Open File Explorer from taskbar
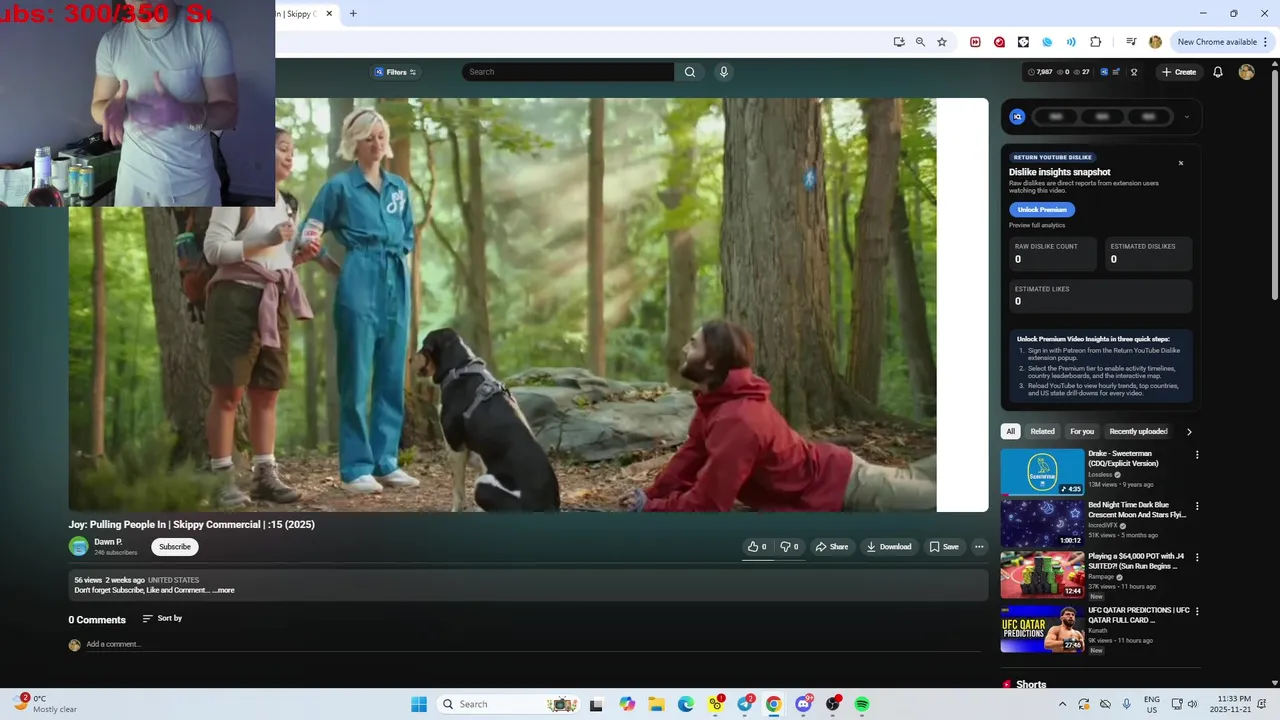The height and width of the screenshot is (720, 1280). click(656, 704)
